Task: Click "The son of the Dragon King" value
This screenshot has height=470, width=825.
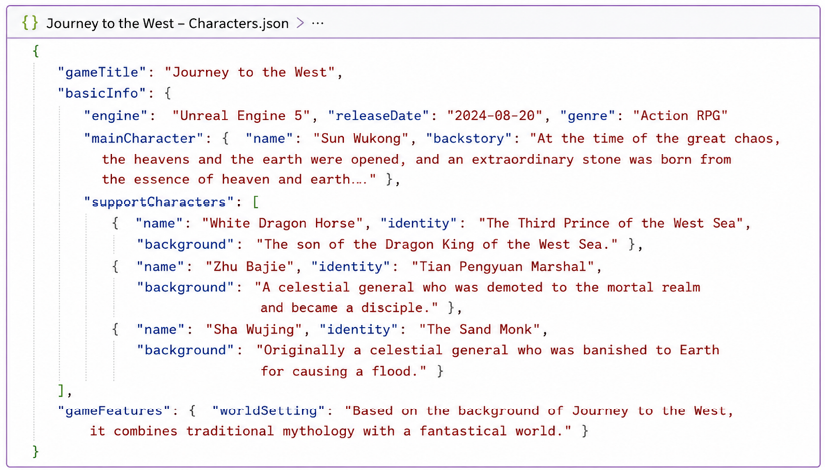Action: click(437, 245)
